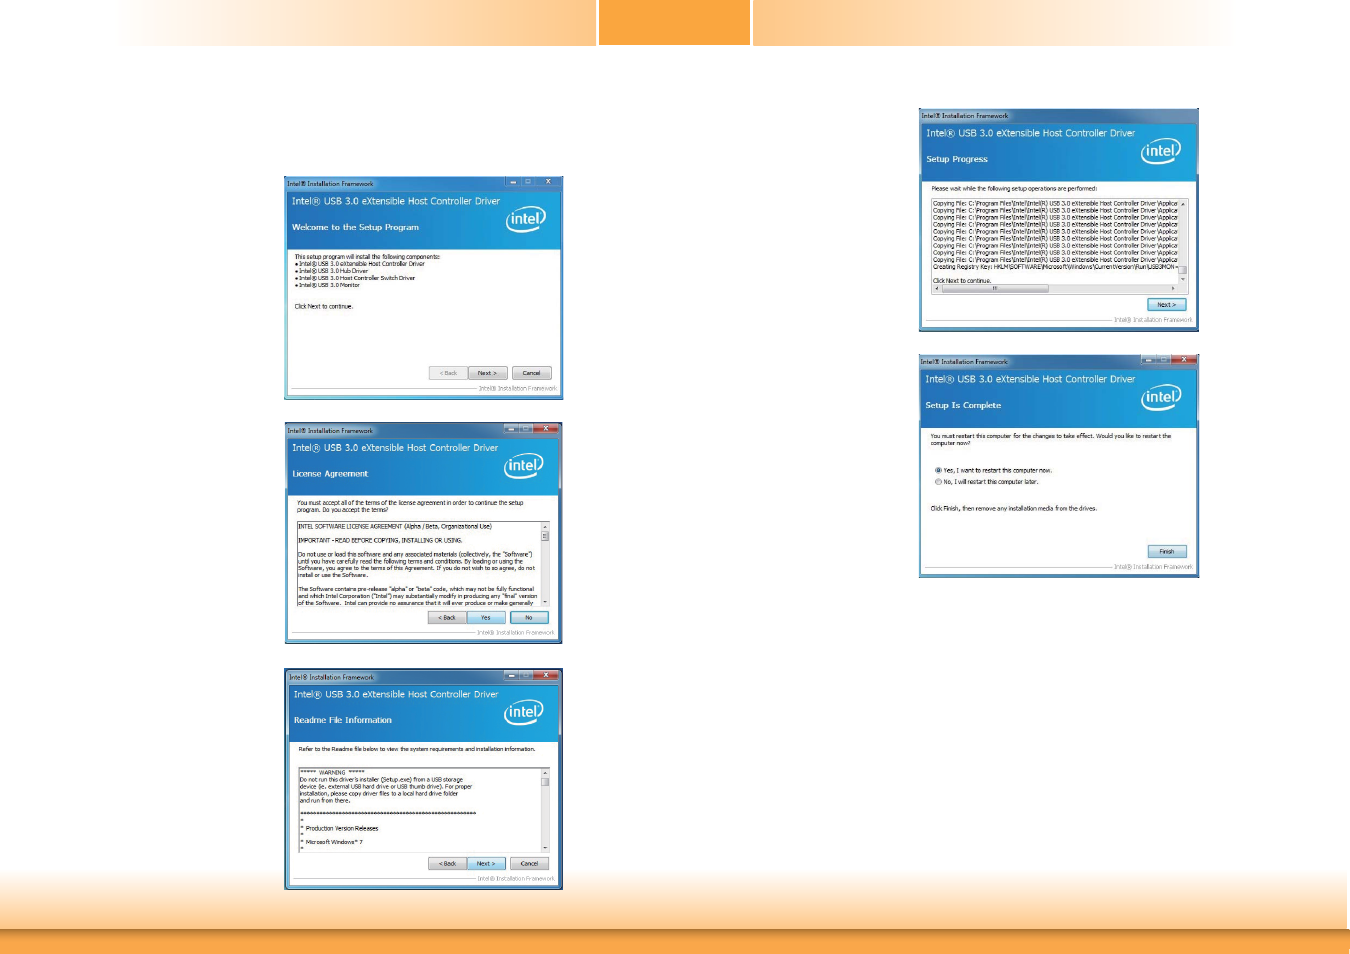This screenshot has width=1350, height=954.
Task: Close the Setup Is Complete window
Action: click(x=1184, y=359)
